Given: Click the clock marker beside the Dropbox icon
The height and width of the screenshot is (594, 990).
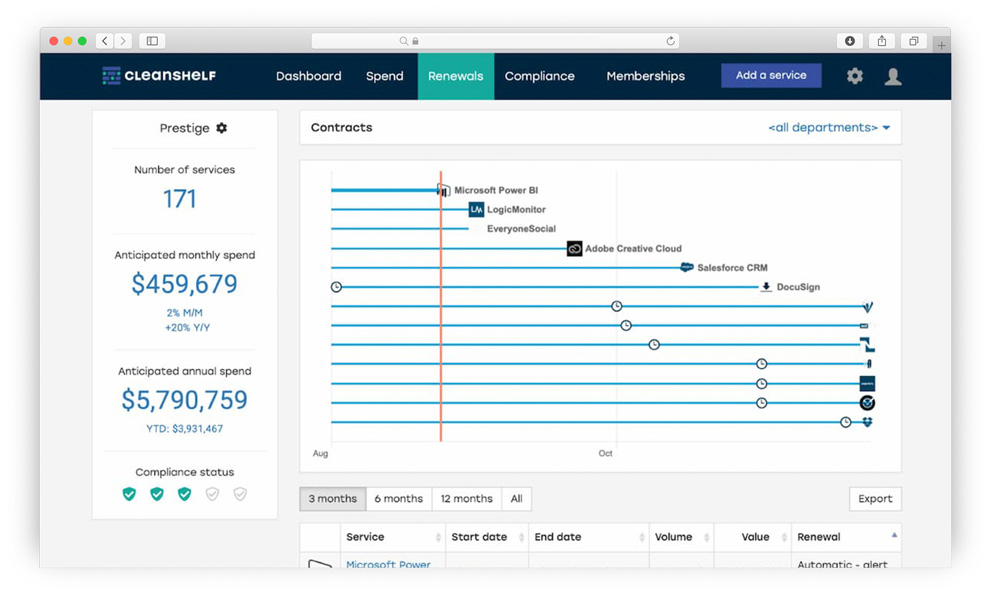Looking at the screenshot, I should 845,422.
